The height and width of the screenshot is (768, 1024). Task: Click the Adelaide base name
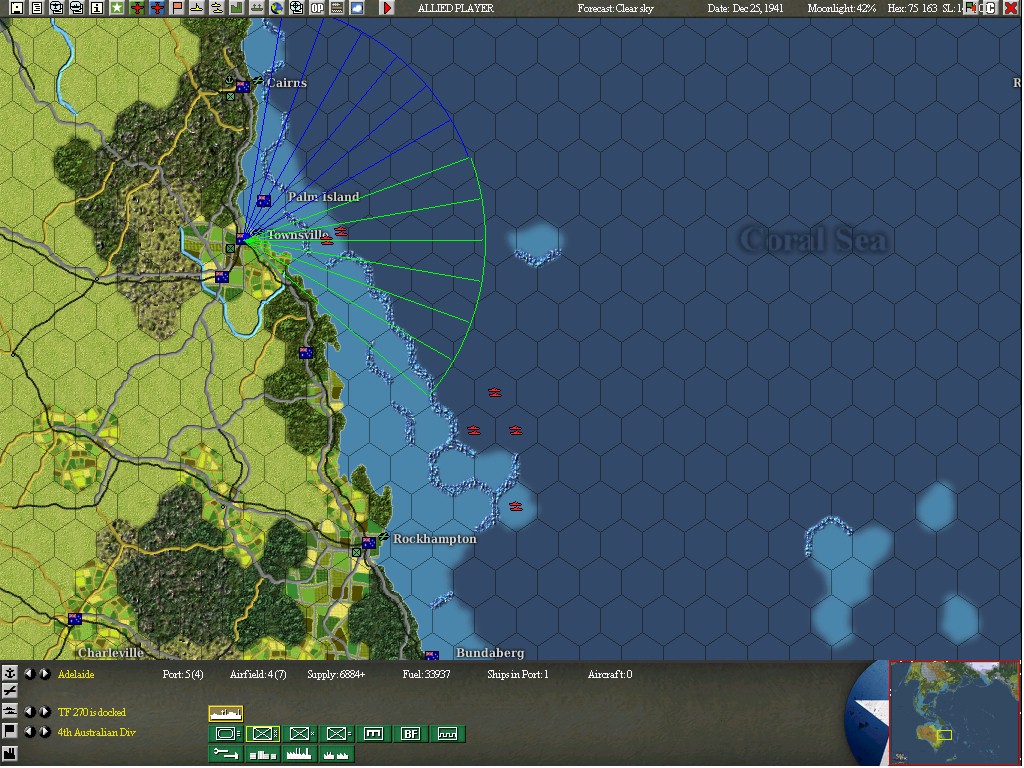(76, 674)
